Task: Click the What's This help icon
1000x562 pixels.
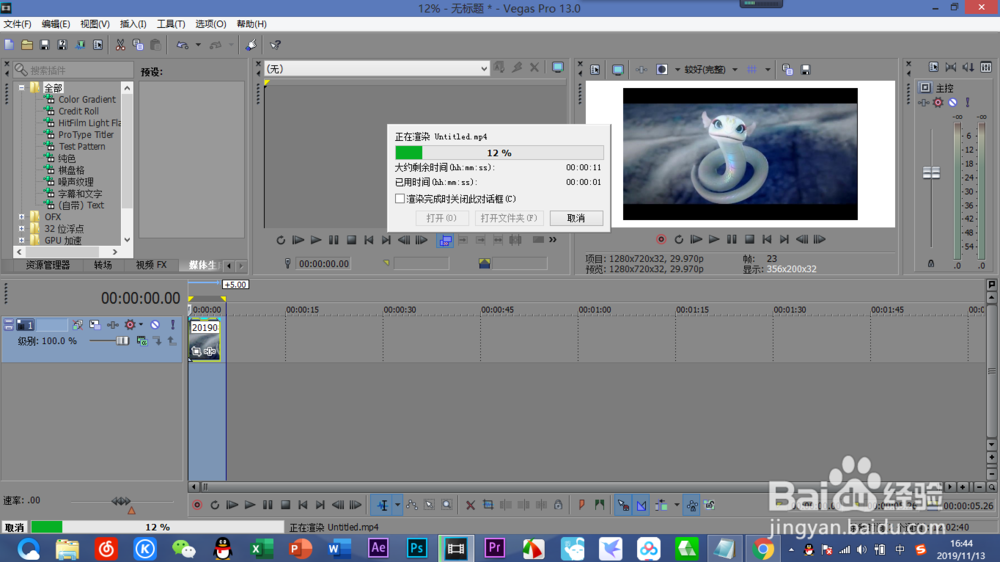Action: tap(275, 45)
